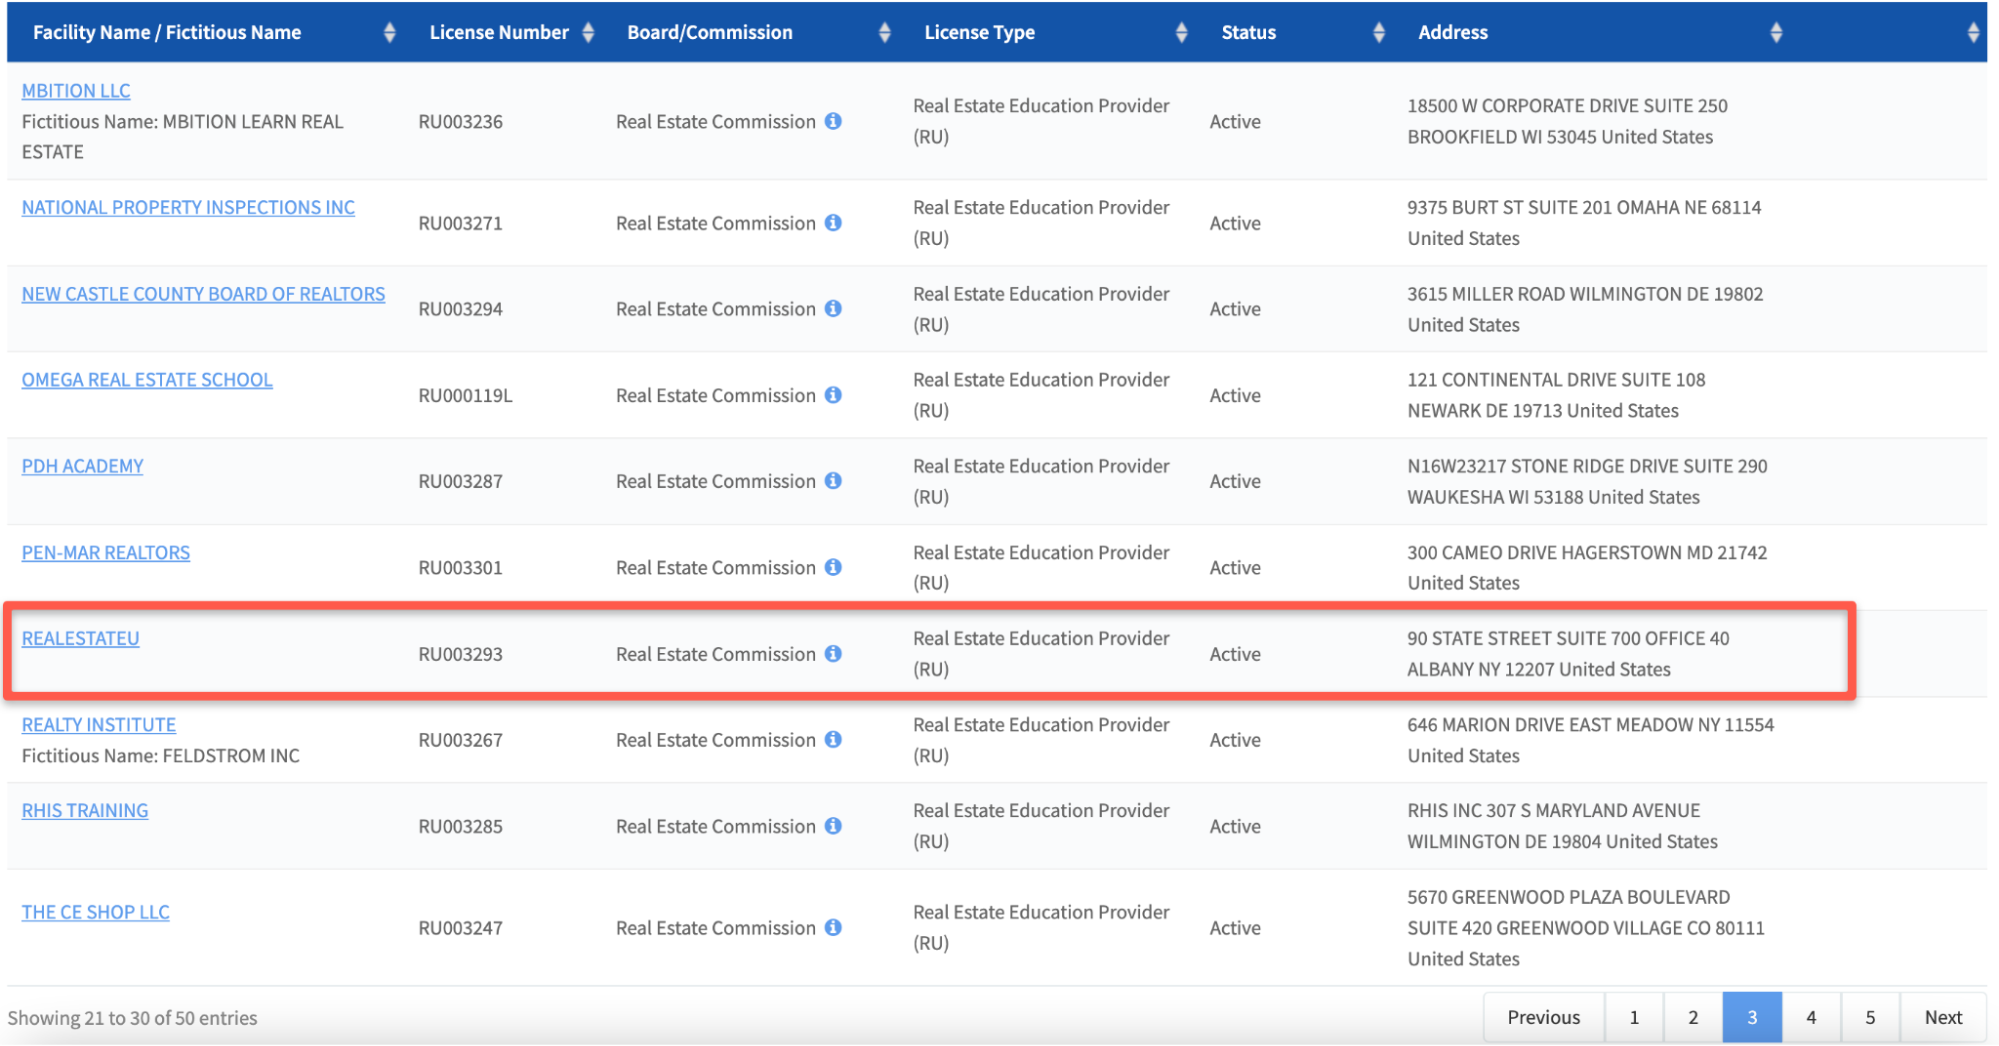Click the East Meadow NY 11554 address cell
Image resolution: width=1999 pixels, height=1046 pixels.
(1590, 739)
